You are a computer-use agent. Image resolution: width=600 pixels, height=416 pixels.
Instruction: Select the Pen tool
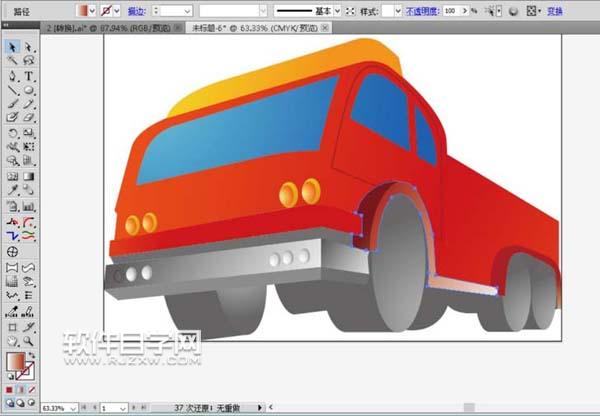click(x=12, y=76)
